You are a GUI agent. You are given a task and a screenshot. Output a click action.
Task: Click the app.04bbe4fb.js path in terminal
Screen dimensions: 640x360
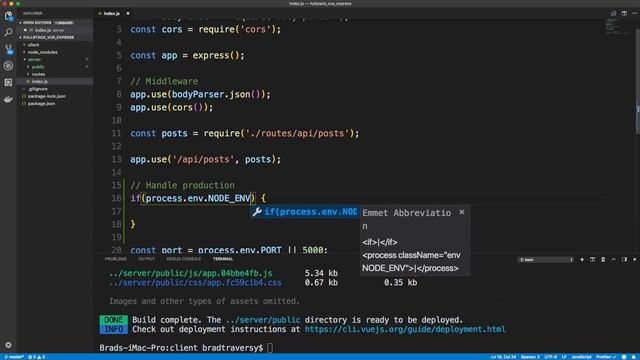(x=191, y=273)
